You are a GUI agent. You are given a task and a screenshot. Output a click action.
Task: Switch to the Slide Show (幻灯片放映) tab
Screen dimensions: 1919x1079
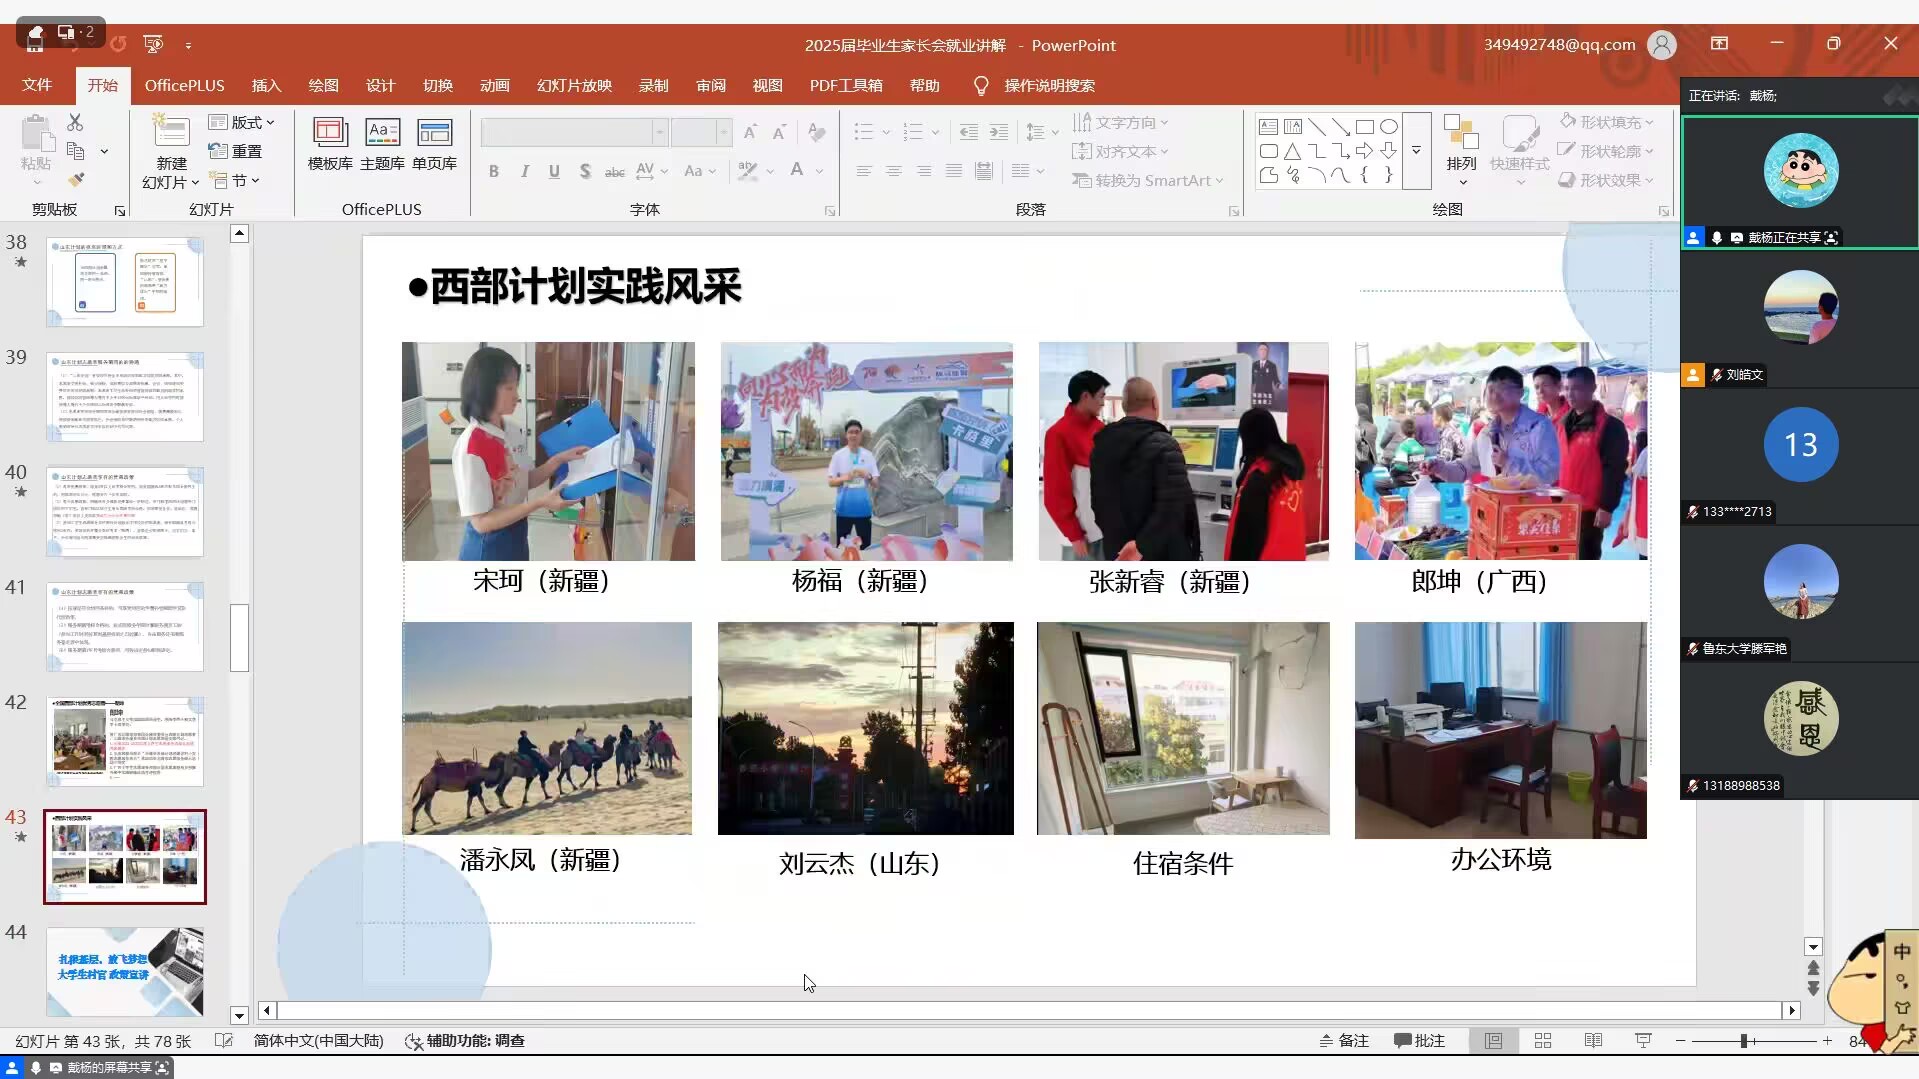tap(574, 86)
